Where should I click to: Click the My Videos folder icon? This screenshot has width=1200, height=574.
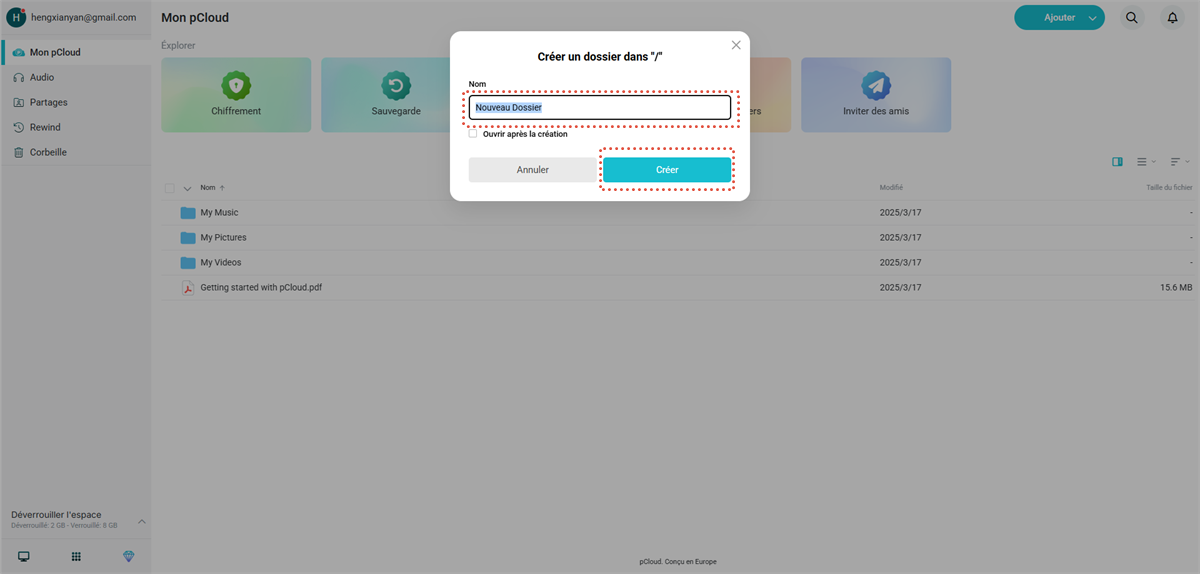[188, 263]
